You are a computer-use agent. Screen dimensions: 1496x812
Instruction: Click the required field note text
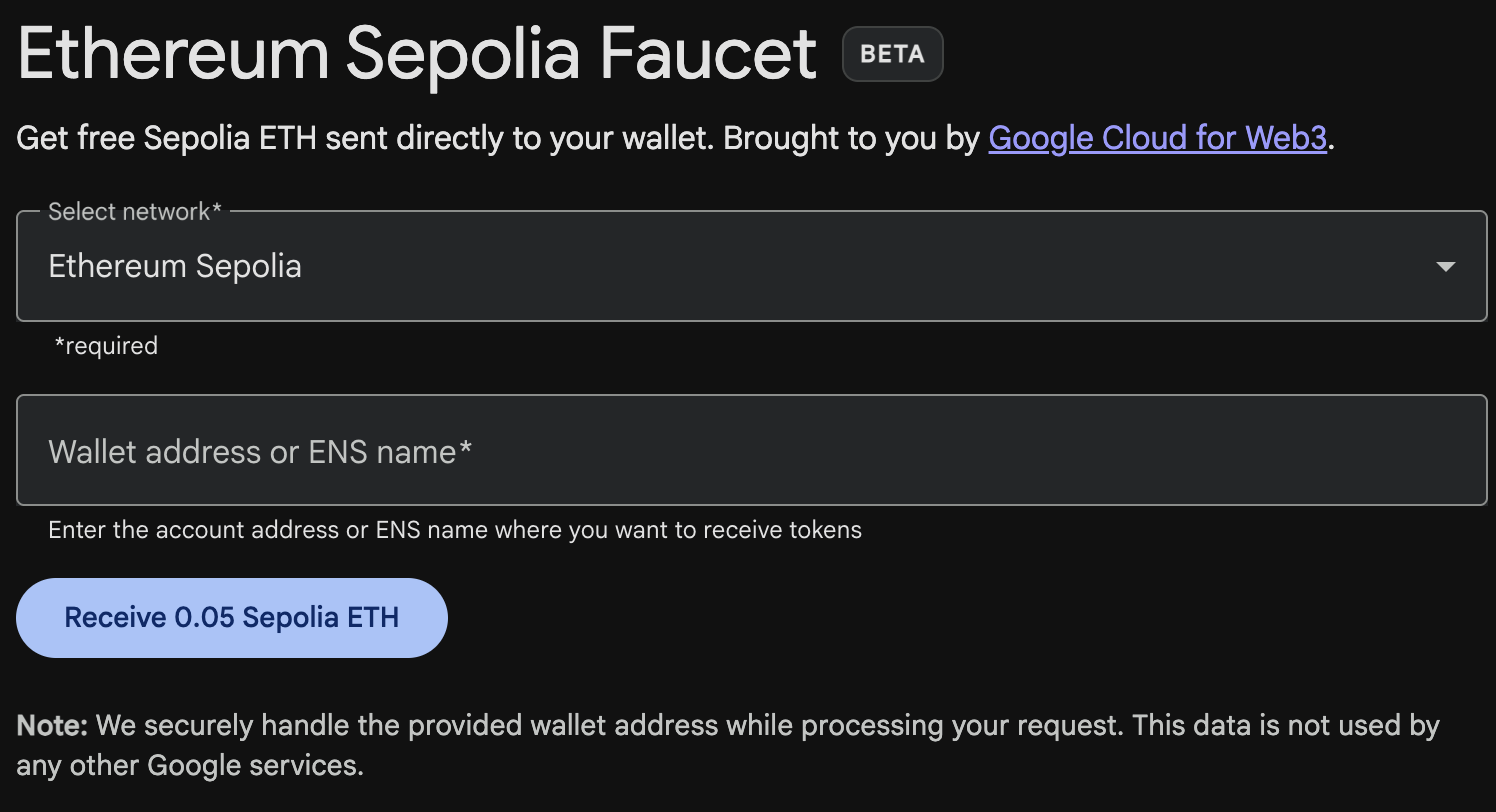point(107,345)
